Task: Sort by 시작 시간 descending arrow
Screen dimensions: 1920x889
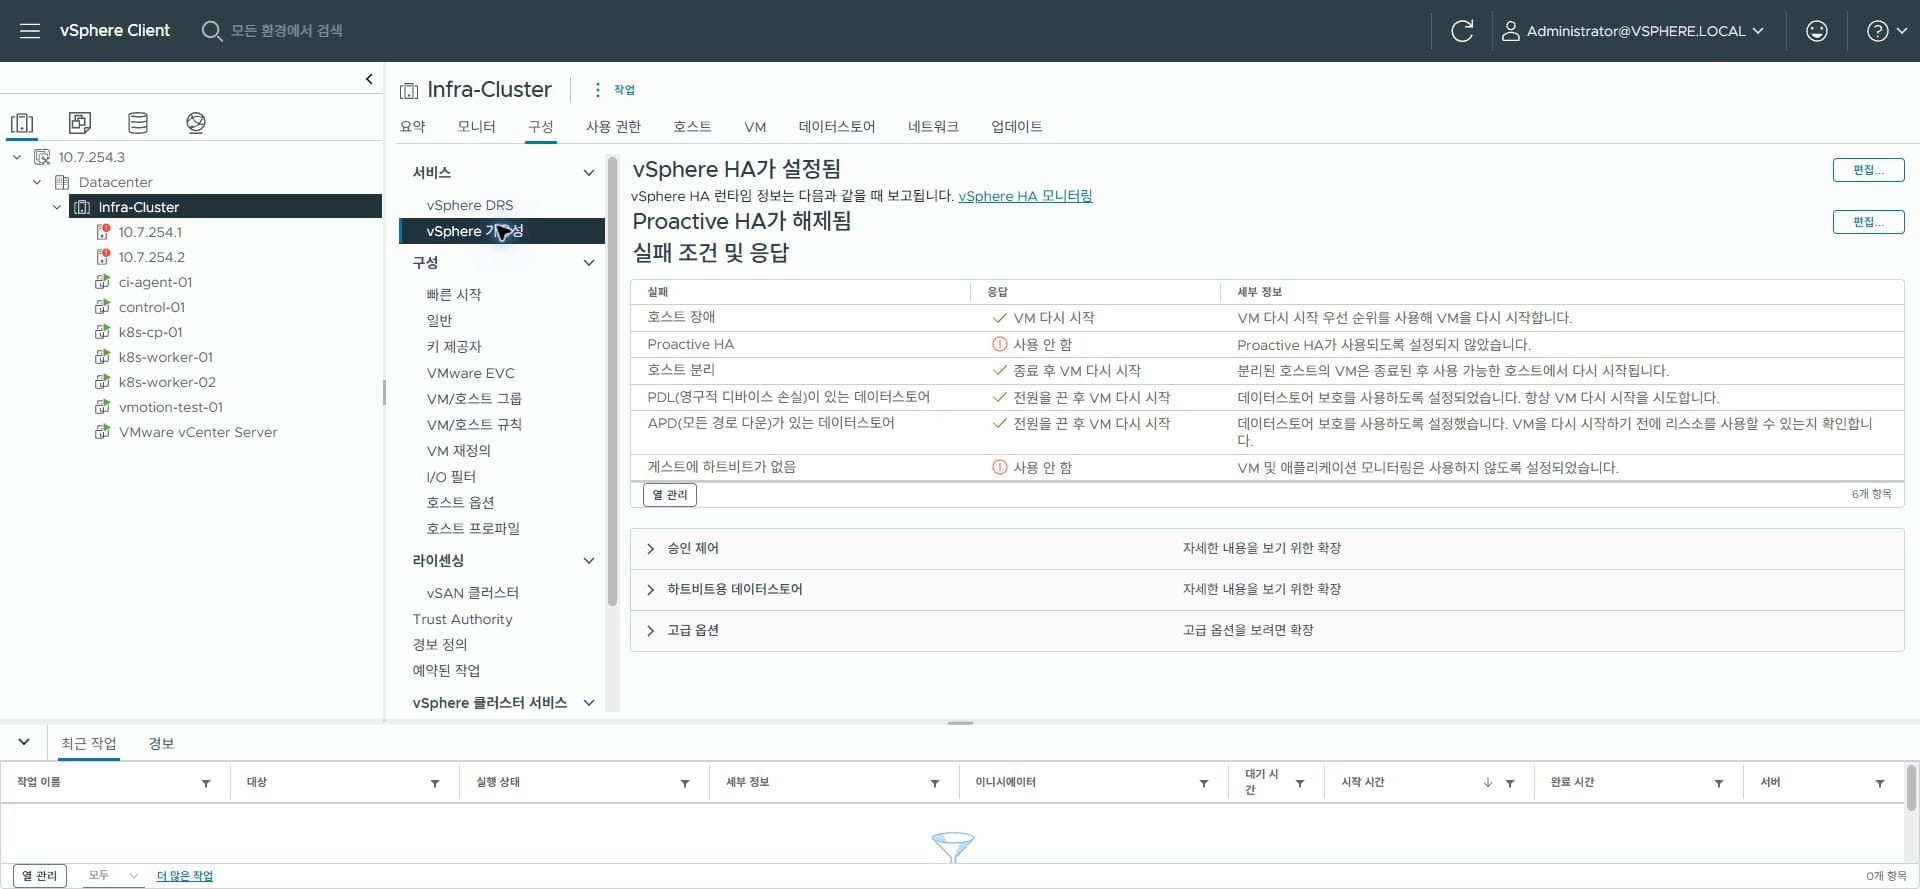Action: pyautogui.click(x=1488, y=783)
